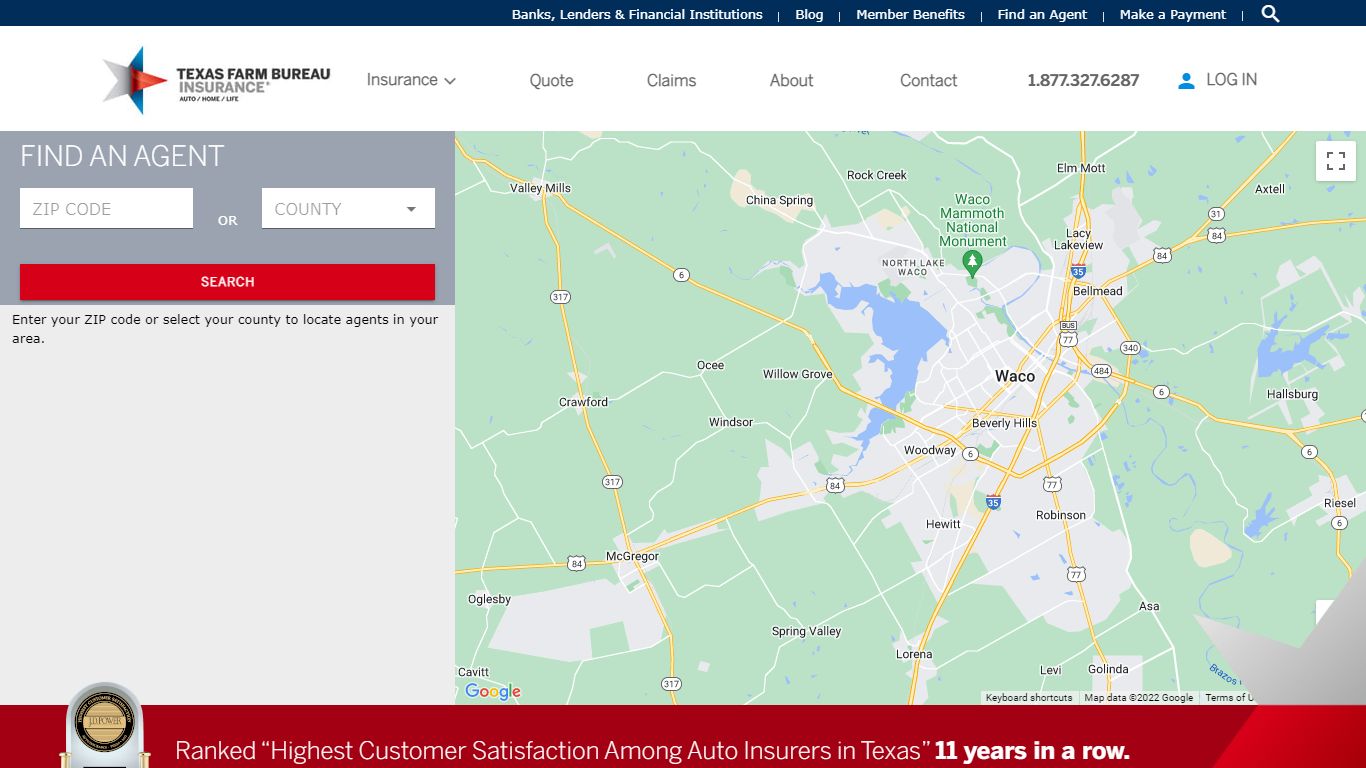Open the Quote menu item

pyautogui.click(x=551, y=80)
